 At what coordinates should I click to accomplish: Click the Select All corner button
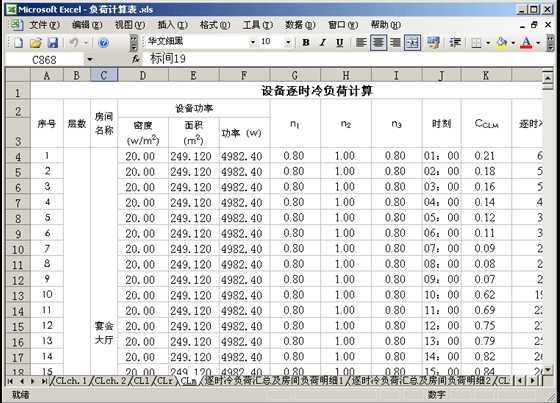tap(18, 75)
